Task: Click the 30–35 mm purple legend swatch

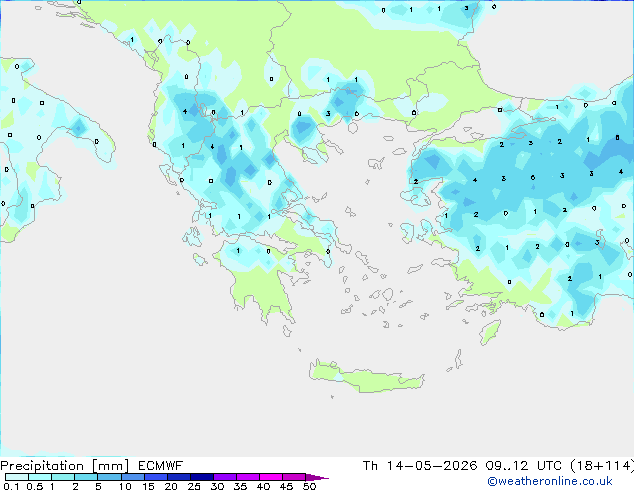Action: coord(225,477)
